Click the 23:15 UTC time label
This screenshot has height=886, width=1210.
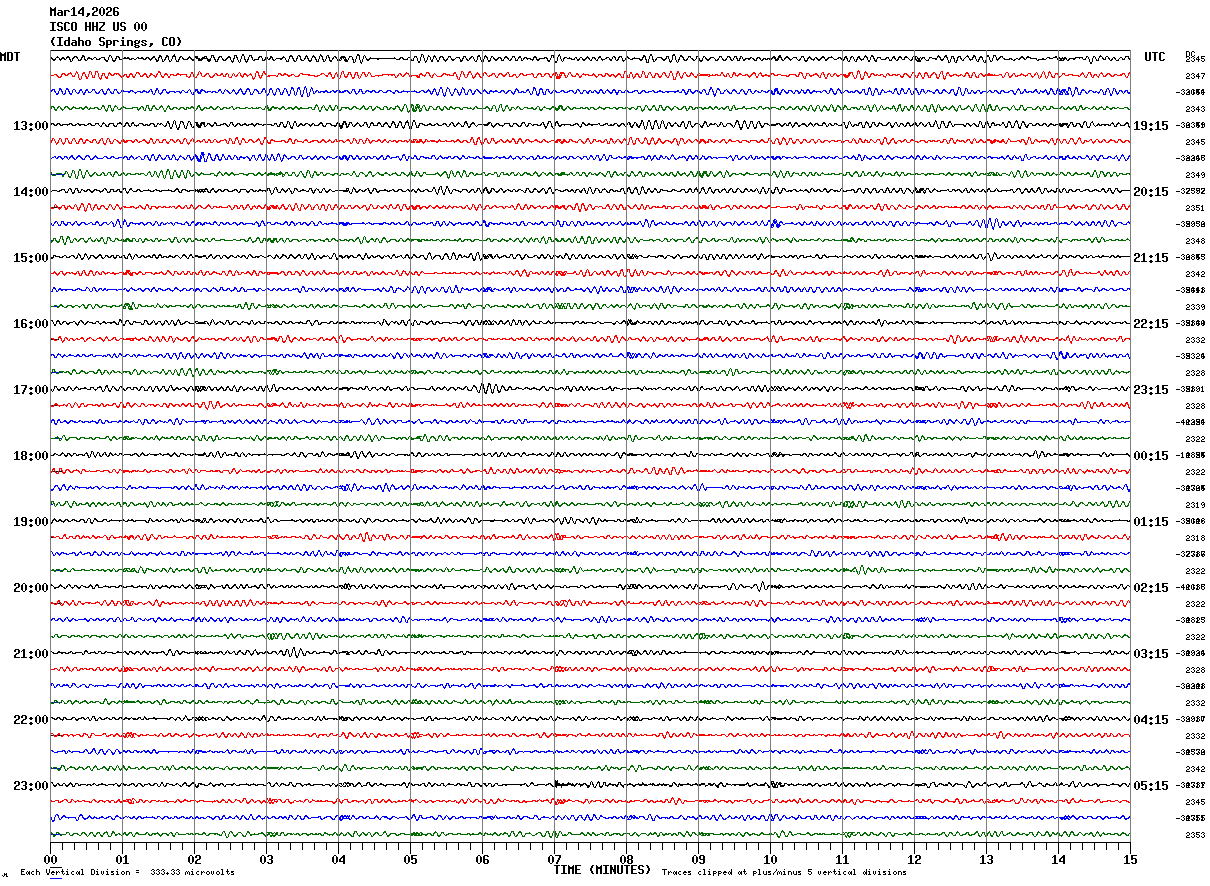[x=1151, y=390]
